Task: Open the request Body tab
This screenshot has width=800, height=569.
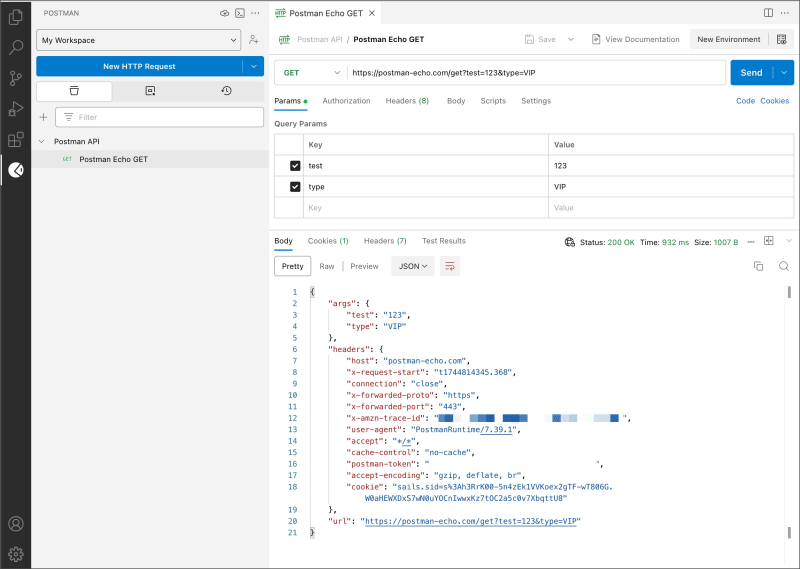Action: coord(456,101)
